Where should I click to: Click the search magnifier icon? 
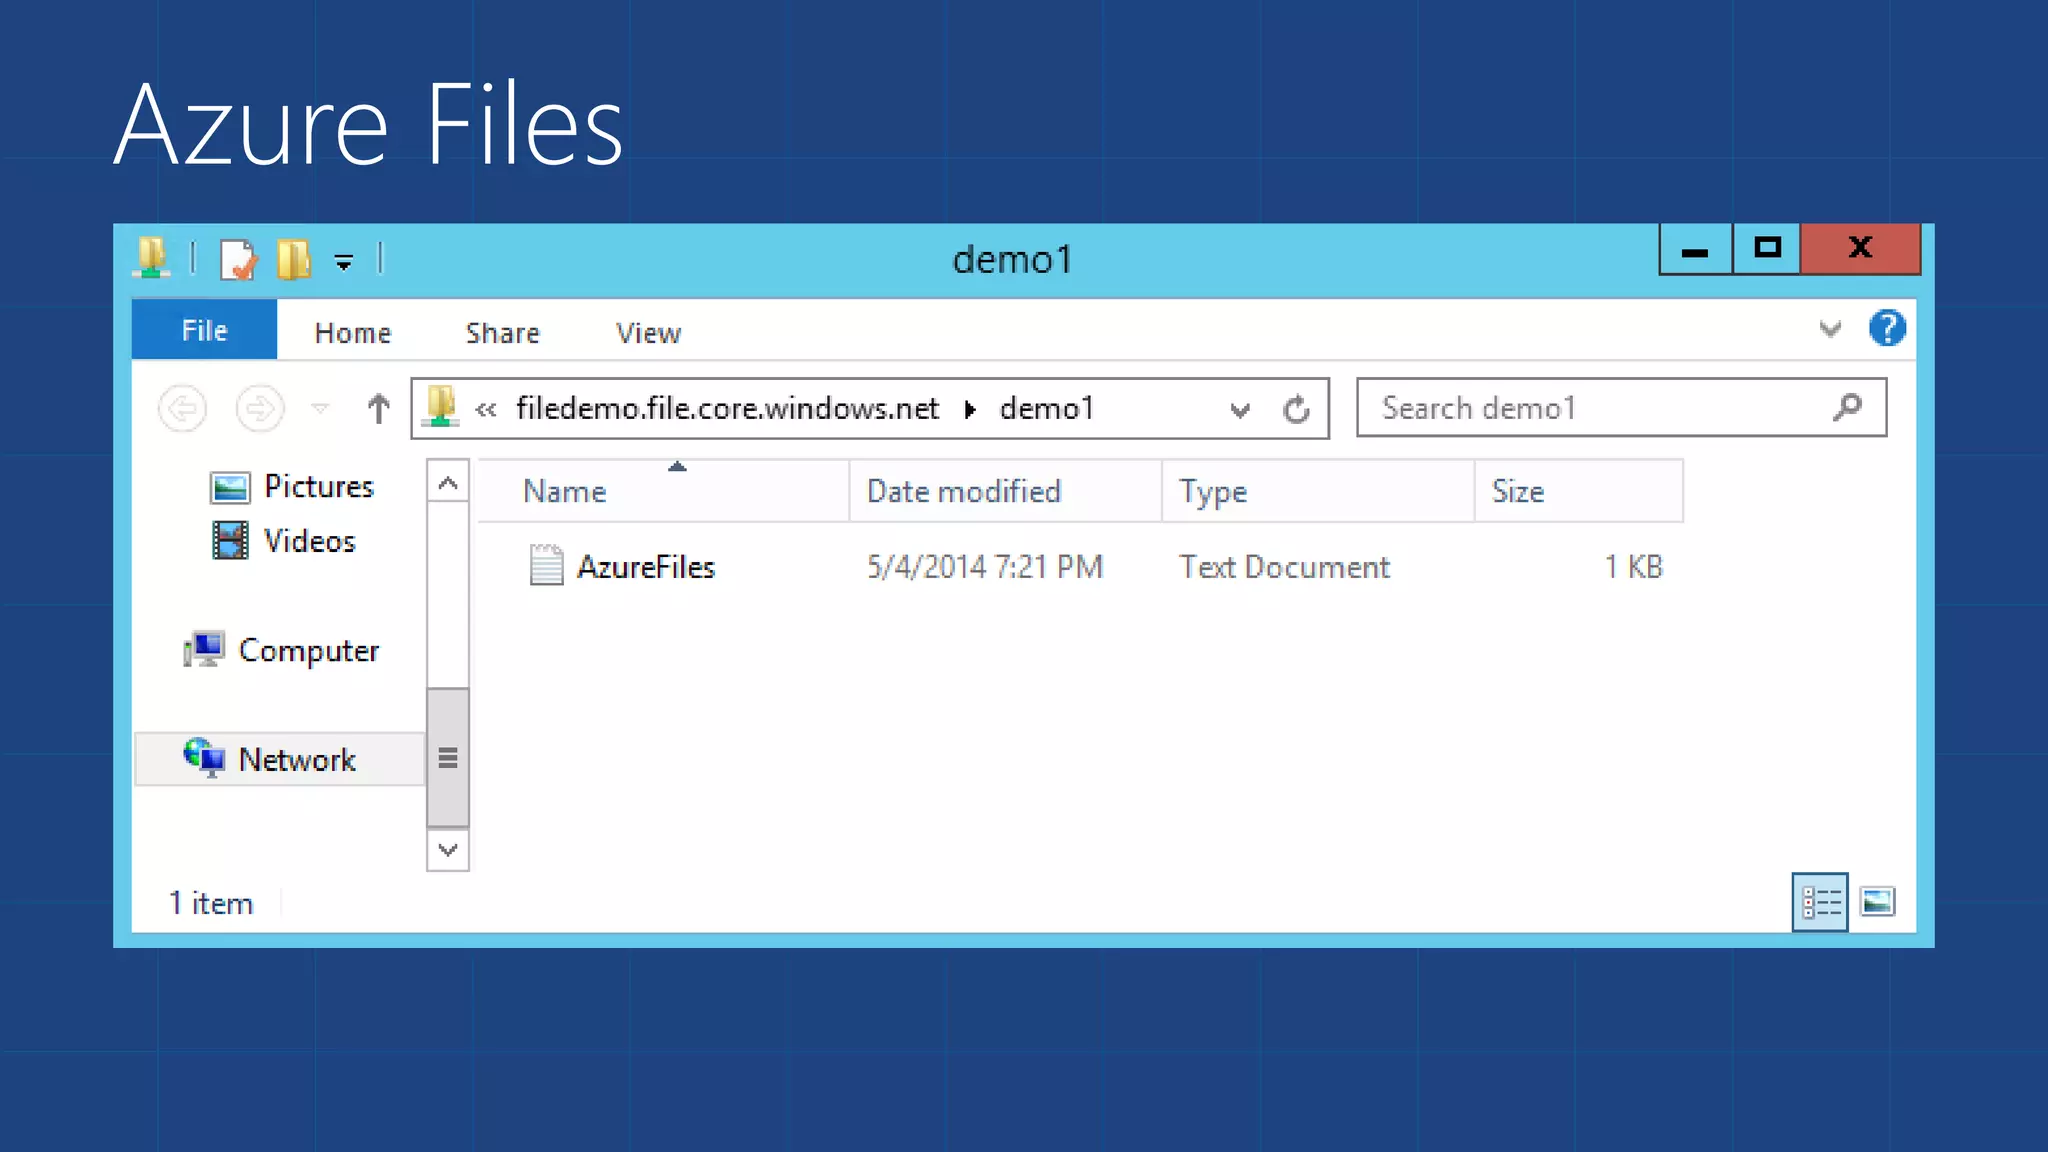pyautogui.click(x=1847, y=407)
